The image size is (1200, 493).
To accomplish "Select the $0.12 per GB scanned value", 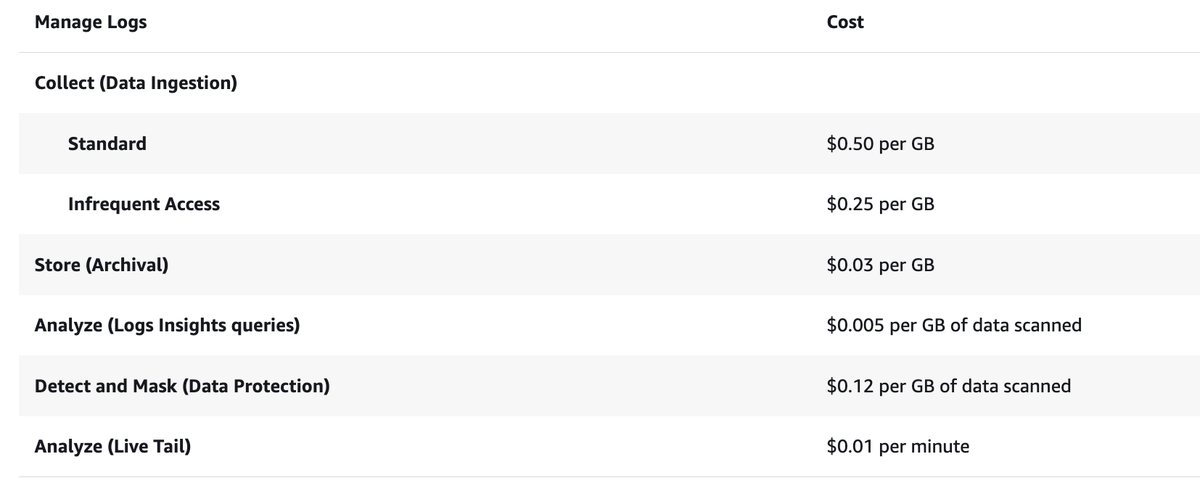I will 949,386.
